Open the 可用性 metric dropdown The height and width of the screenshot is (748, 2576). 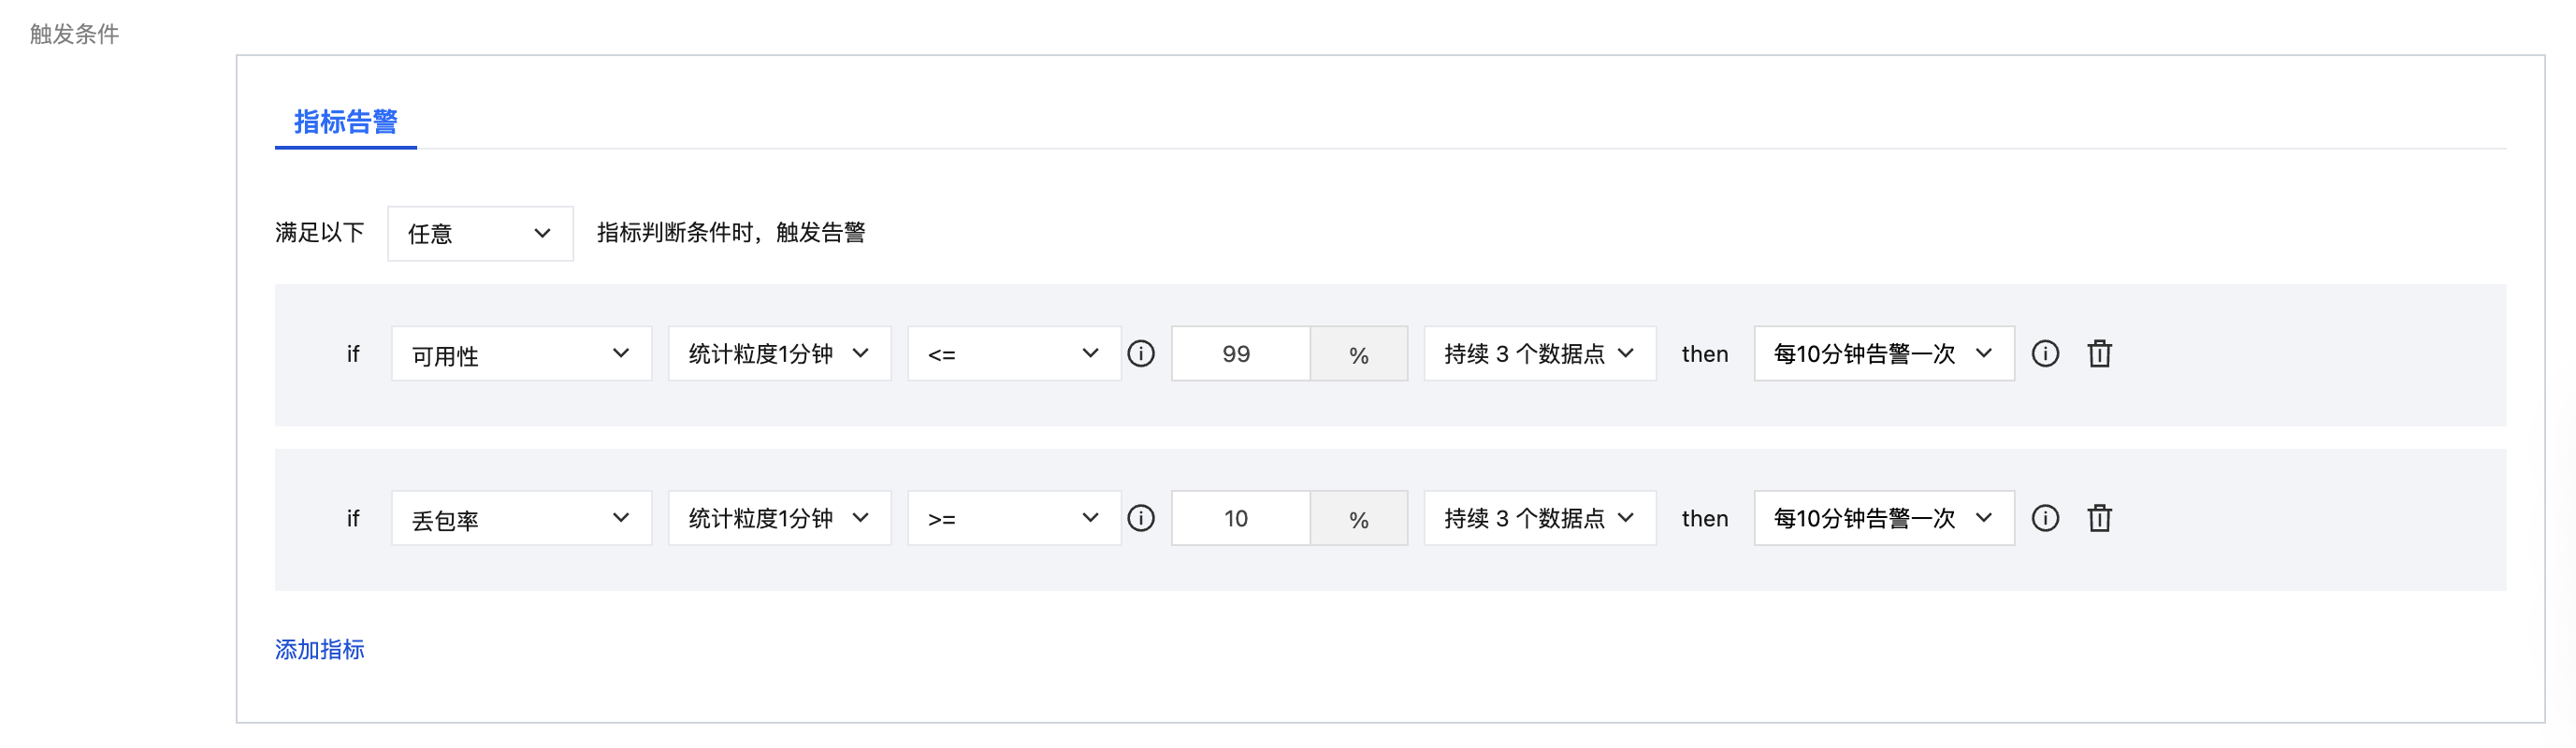pyautogui.click(x=521, y=354)
